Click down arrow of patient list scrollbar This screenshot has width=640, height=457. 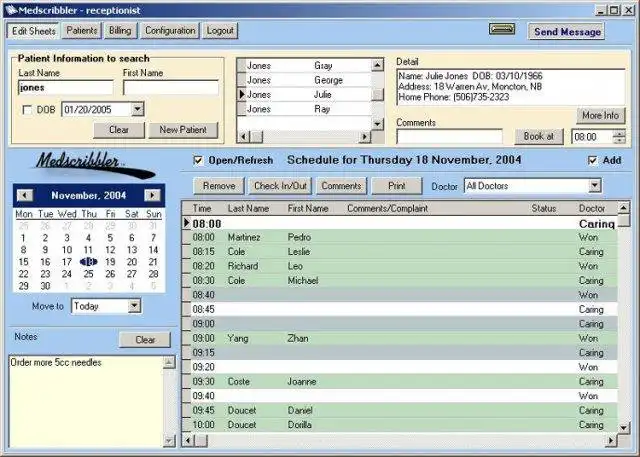(378, 124)
